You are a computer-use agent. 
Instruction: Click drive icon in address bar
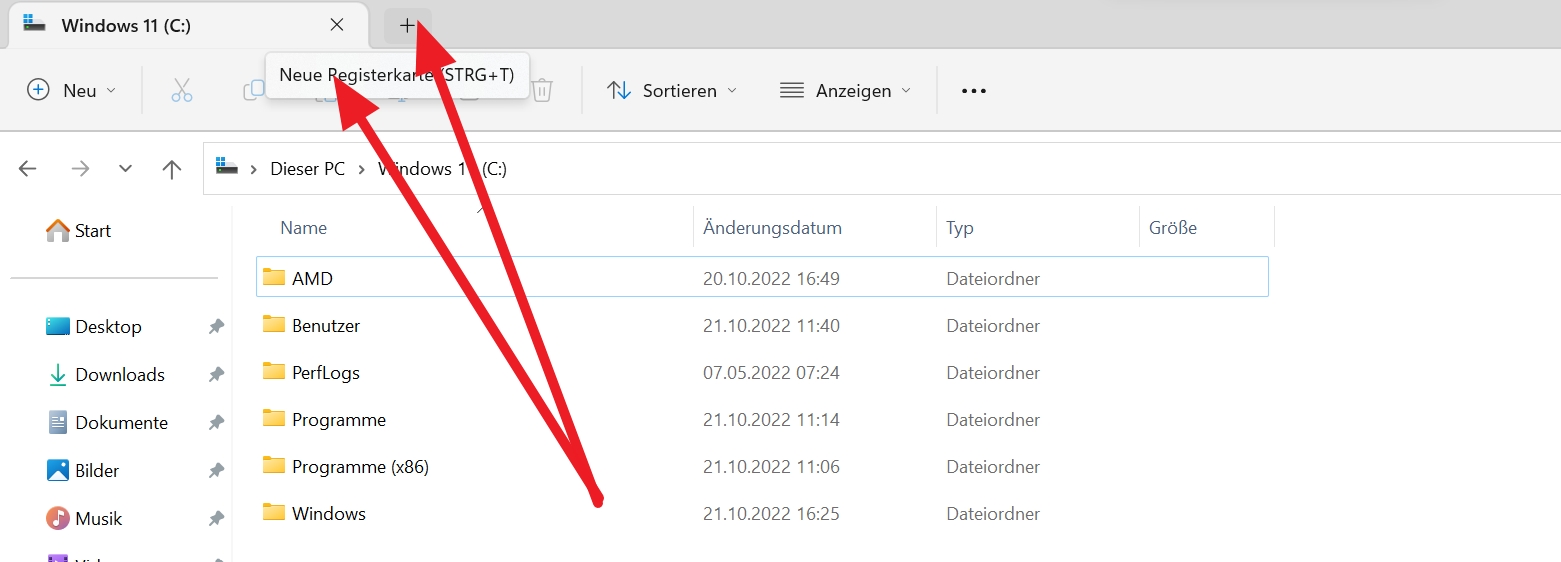(x=227, y=168)
